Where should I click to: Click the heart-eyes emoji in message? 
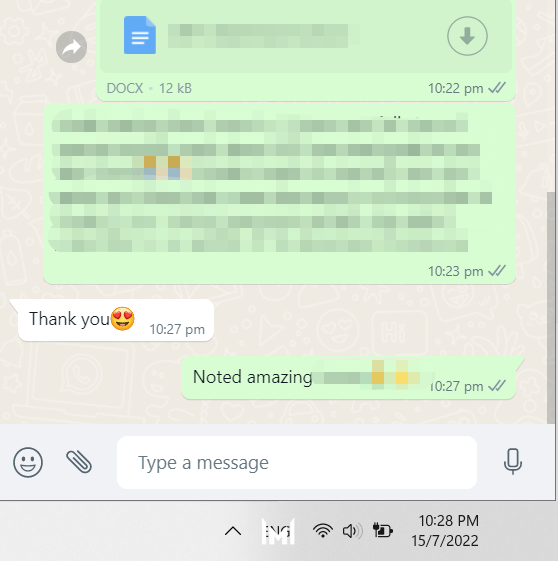123,318
